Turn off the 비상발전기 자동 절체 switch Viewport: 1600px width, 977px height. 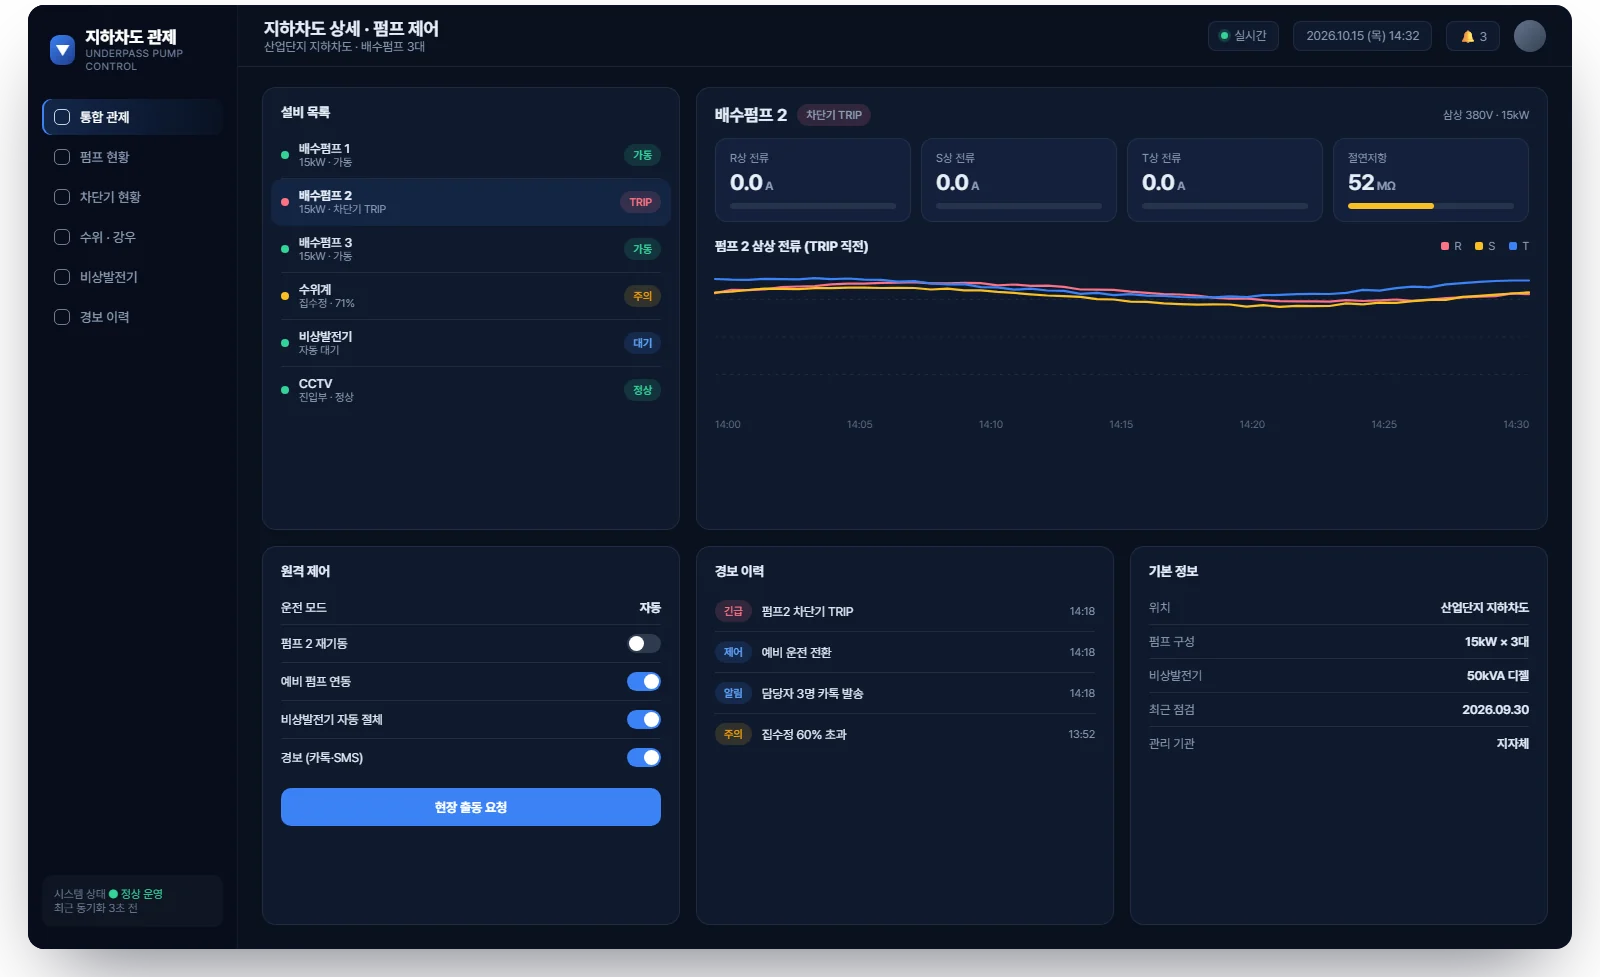click(644, 719)
